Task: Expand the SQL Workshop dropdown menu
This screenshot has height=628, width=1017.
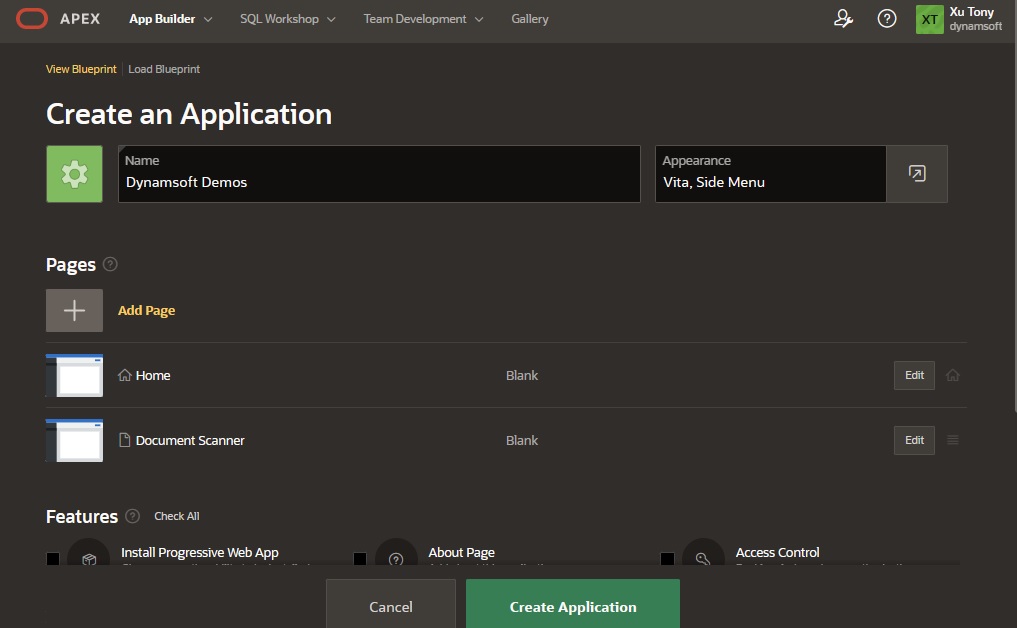Action: point(287,19)
